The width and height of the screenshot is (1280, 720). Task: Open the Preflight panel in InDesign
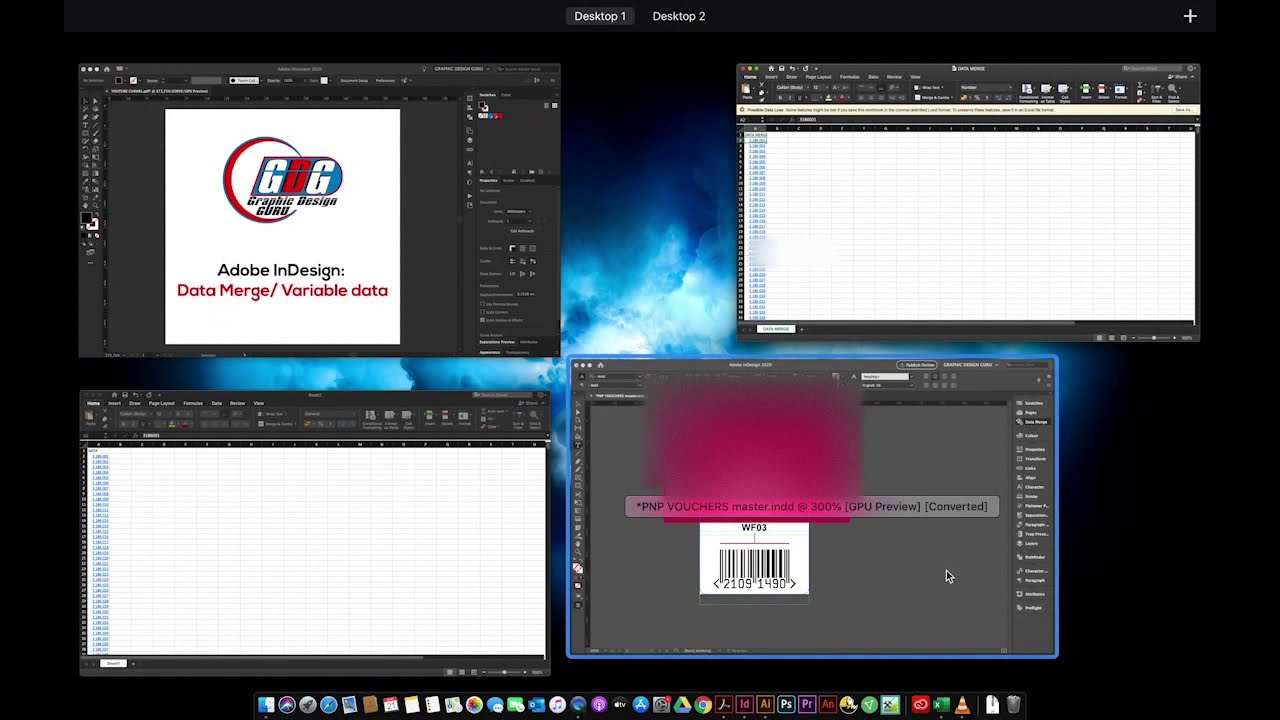pos(1031,608)
